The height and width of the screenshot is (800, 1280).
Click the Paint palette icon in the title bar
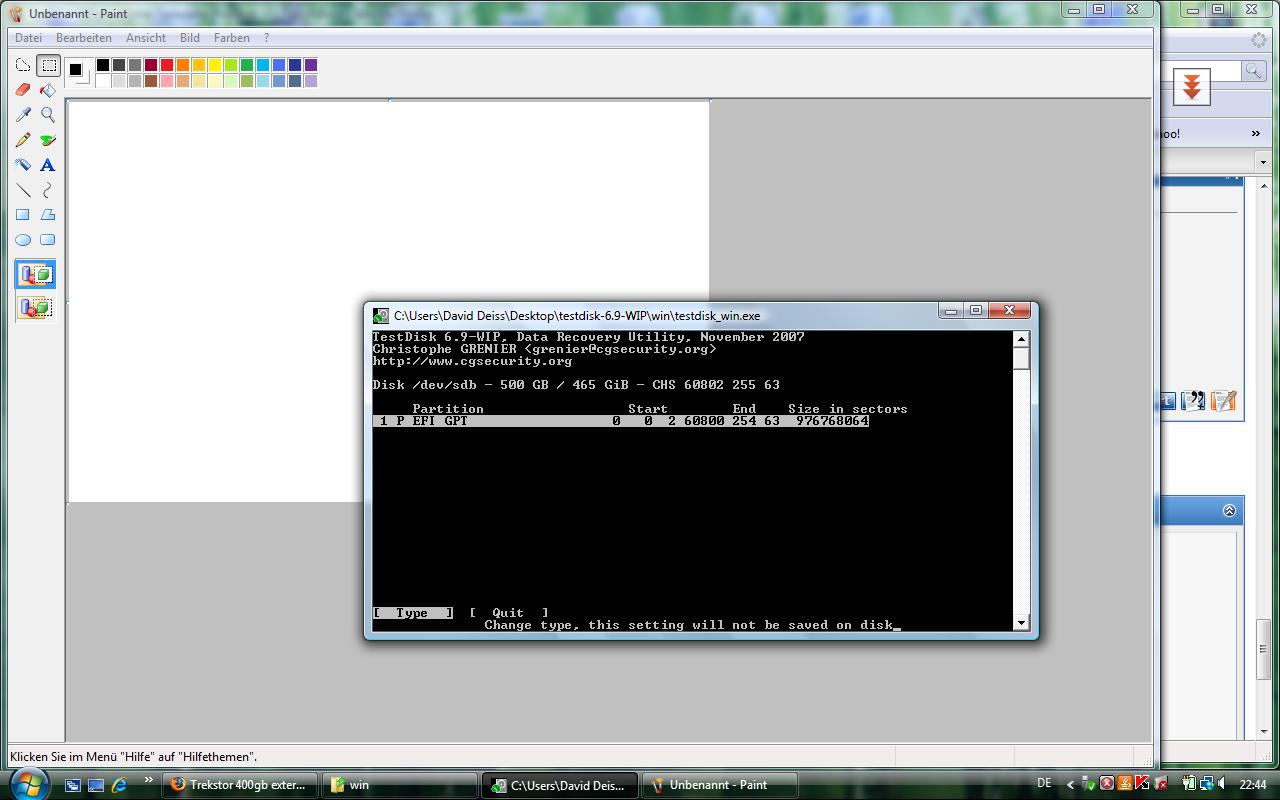tap(15, 14)
